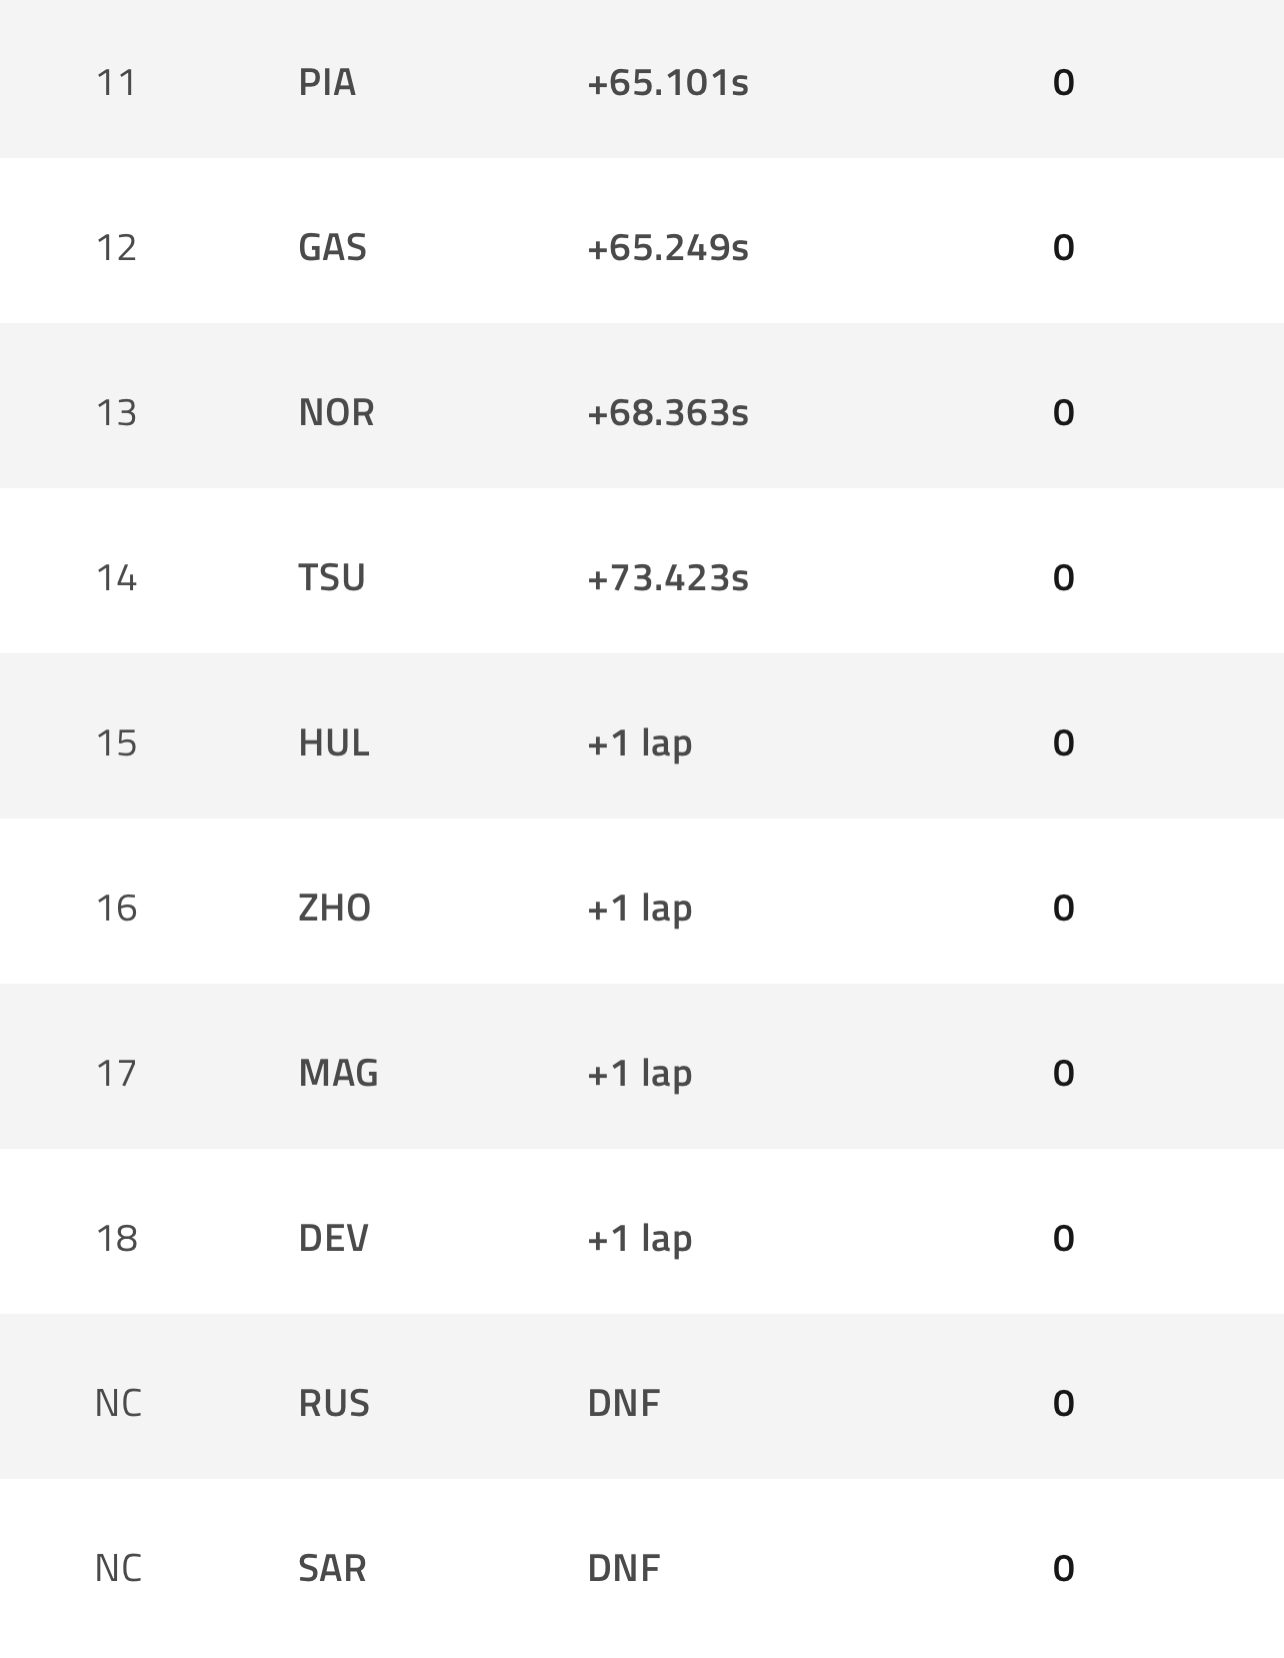Screen dimensions: 1284x1658
Task: Select the +73.423s gap value
Action: click(x=668, y=577)
